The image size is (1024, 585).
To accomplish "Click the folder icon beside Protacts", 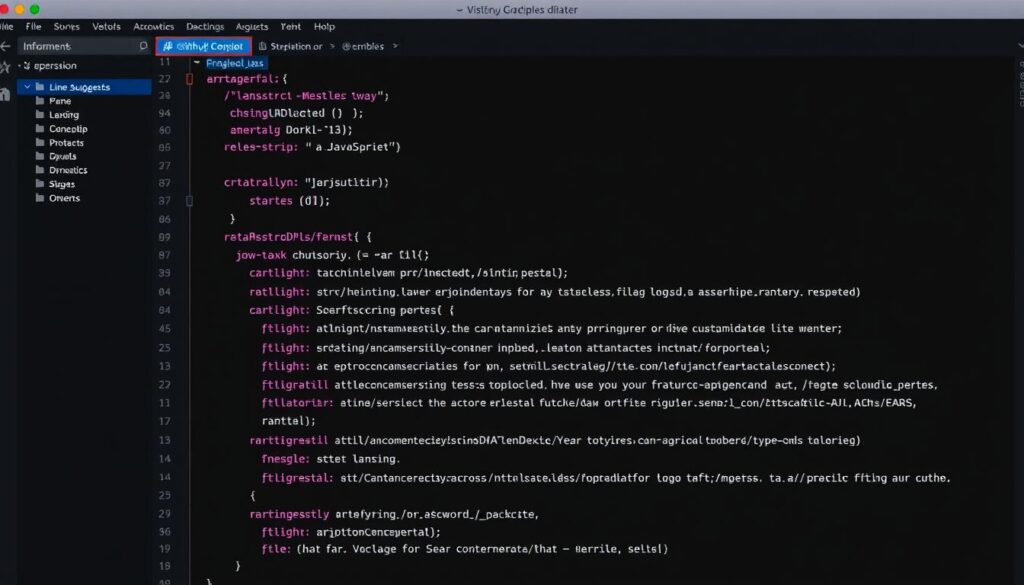I will click(x=40, y=142).
